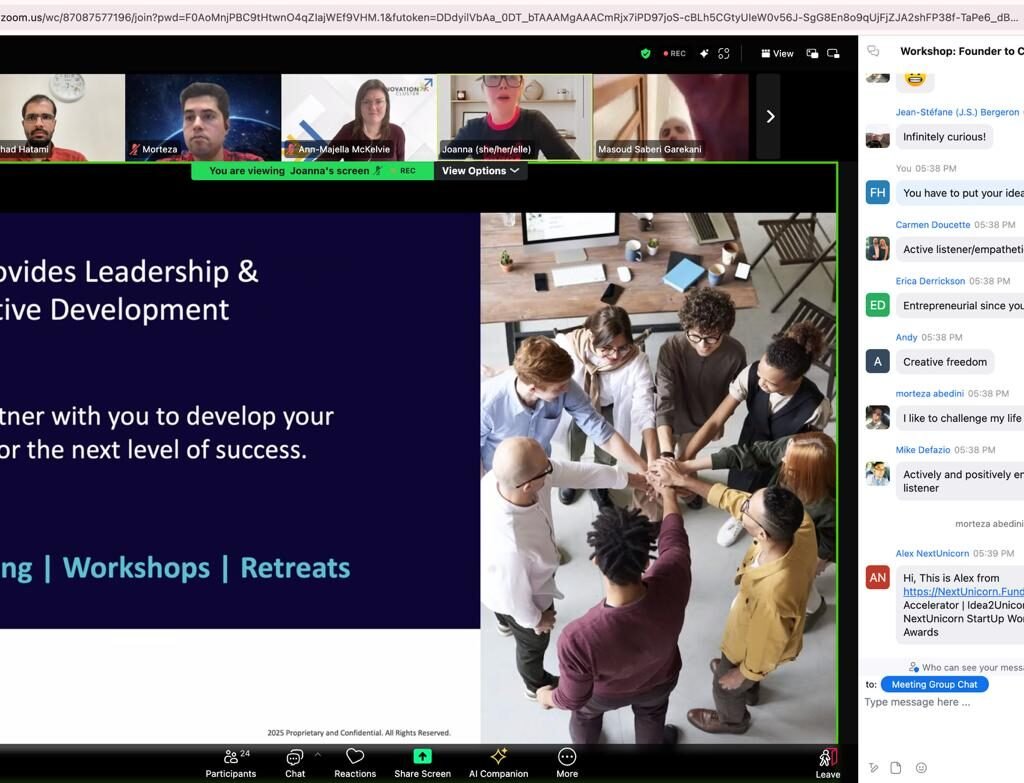The image size is (1024, 783).
Task: Open AI Companion from the bottom toolbar
Action: [x=498, y=757]
